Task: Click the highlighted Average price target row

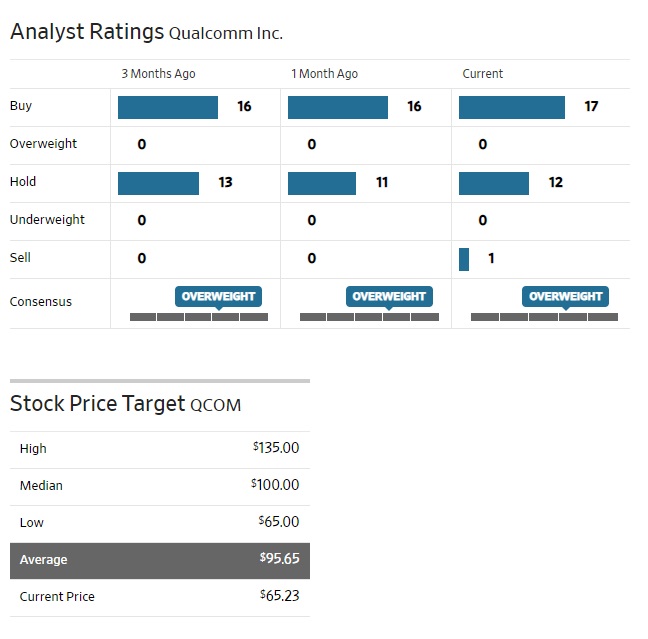Action: [160, 560]
